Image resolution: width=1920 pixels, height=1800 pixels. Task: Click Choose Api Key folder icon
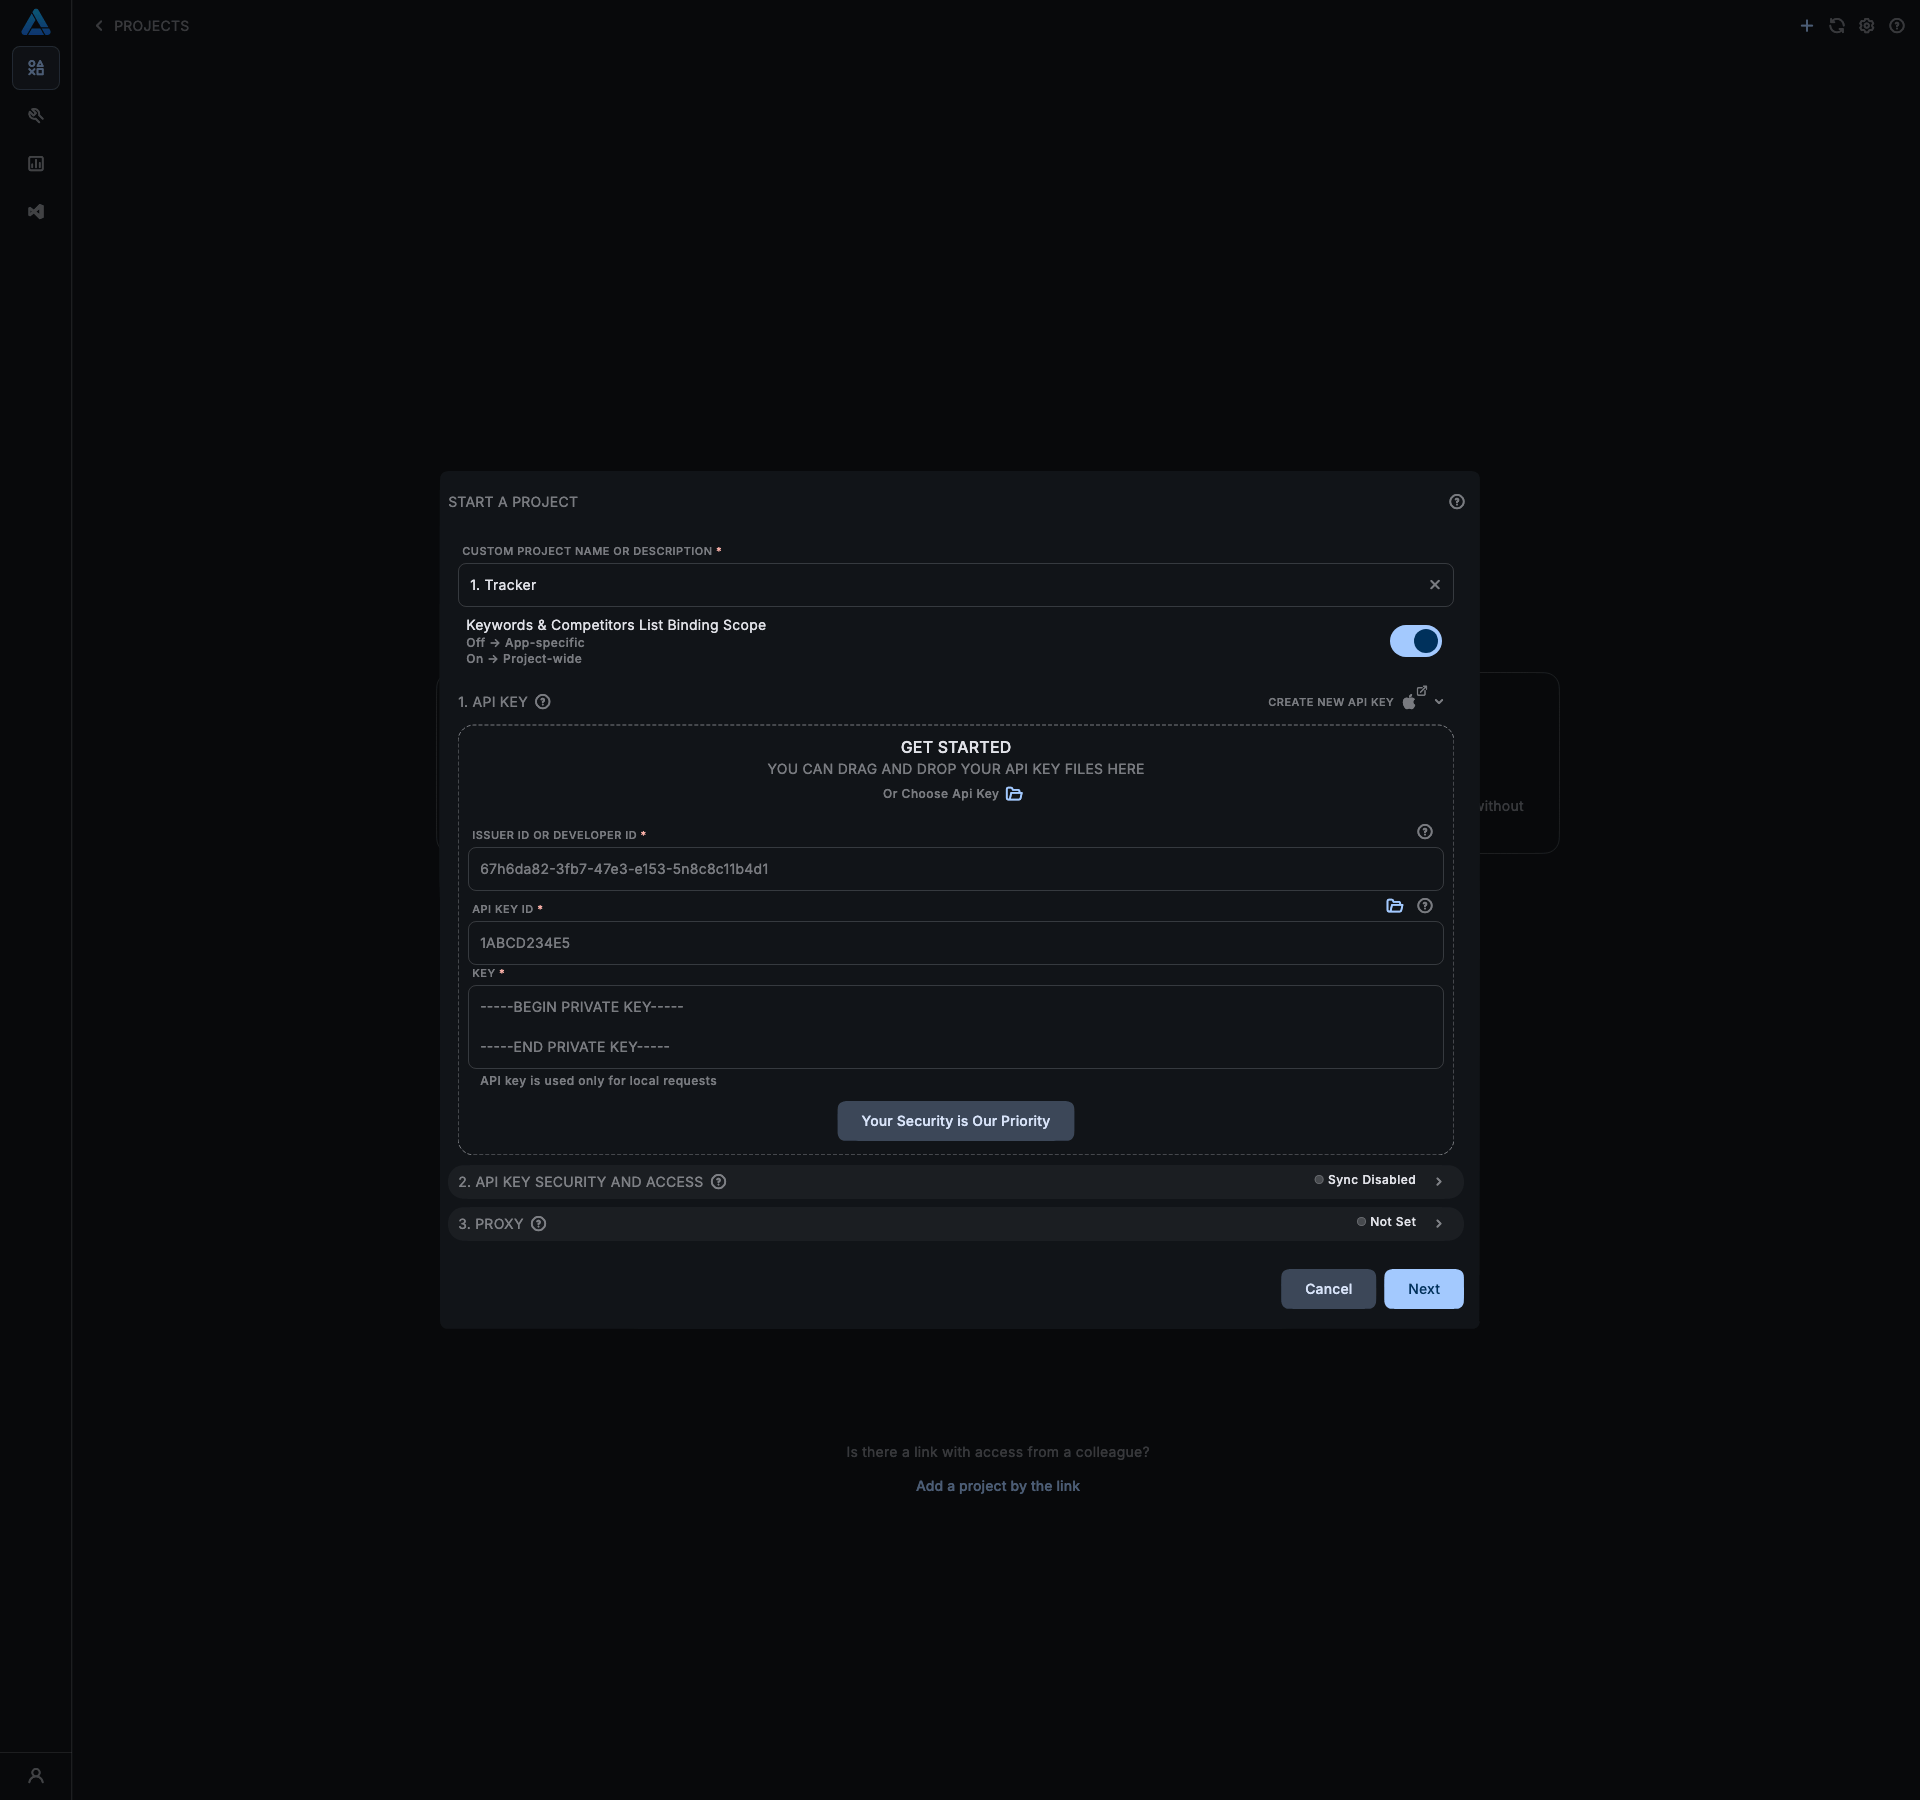pos(1014,794)
